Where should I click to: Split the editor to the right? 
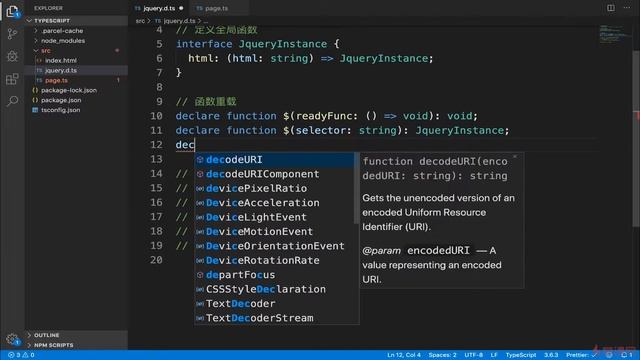point(611,8)
